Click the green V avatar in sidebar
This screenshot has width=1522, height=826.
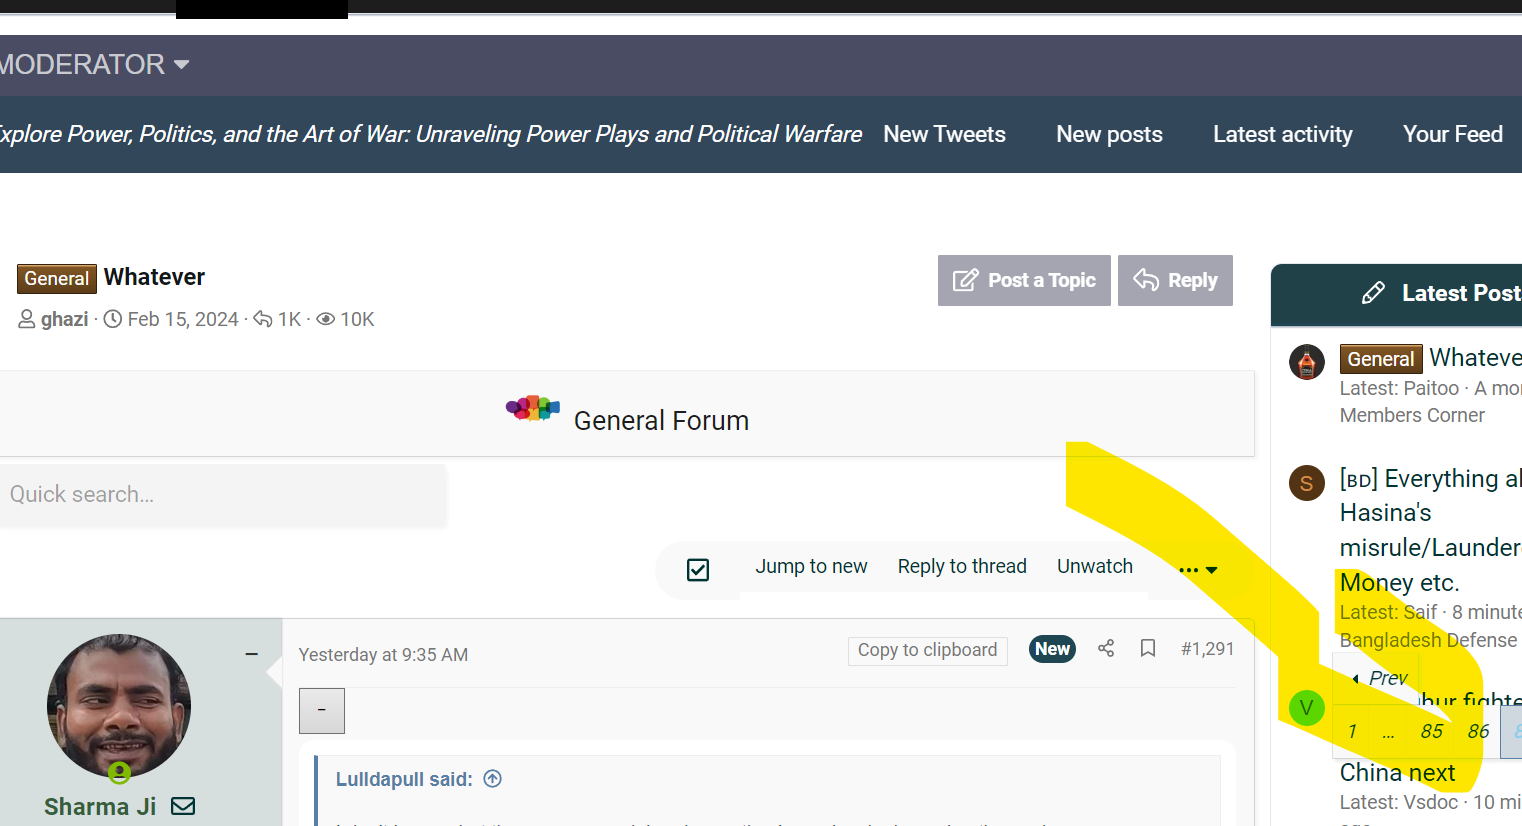(1306, 708)
